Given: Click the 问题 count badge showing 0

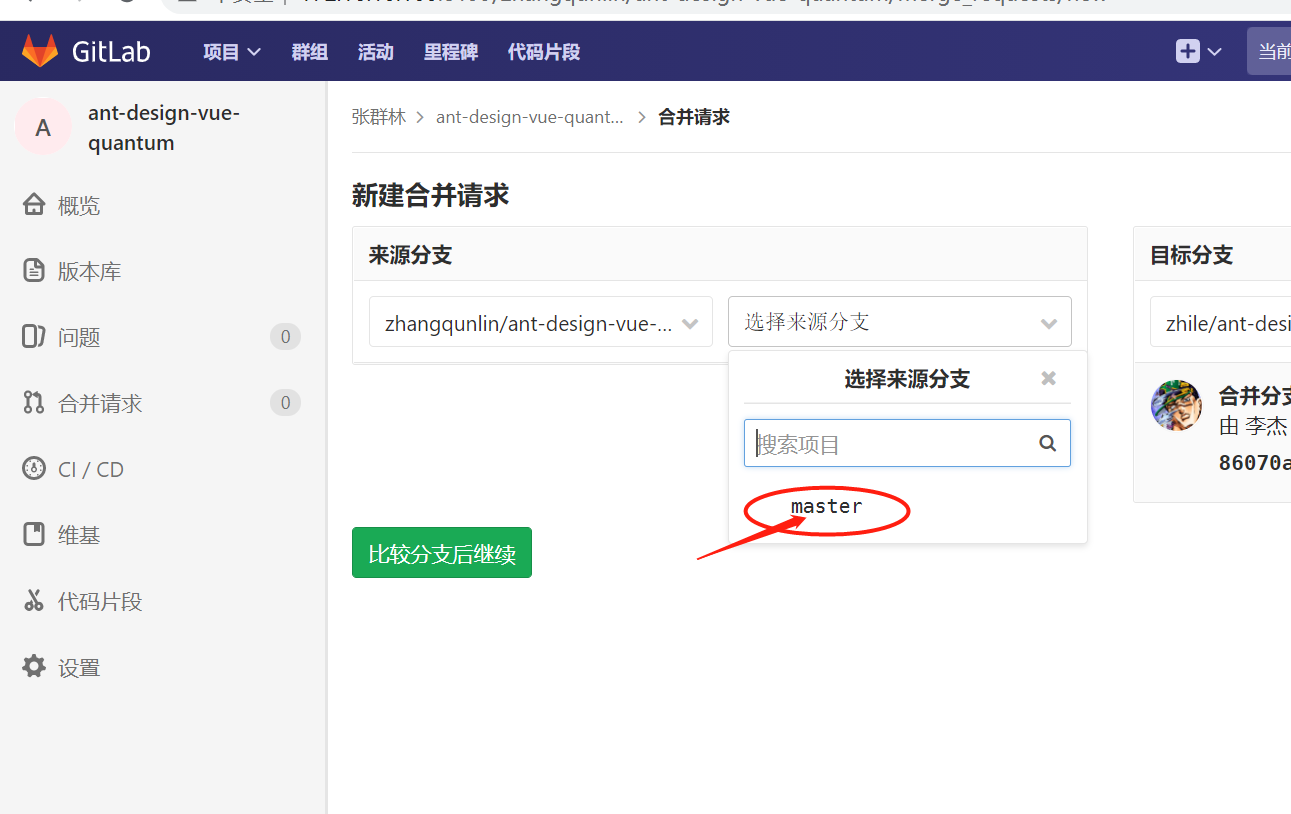Looking at the screenshot, I should click(x=285, y=337).
